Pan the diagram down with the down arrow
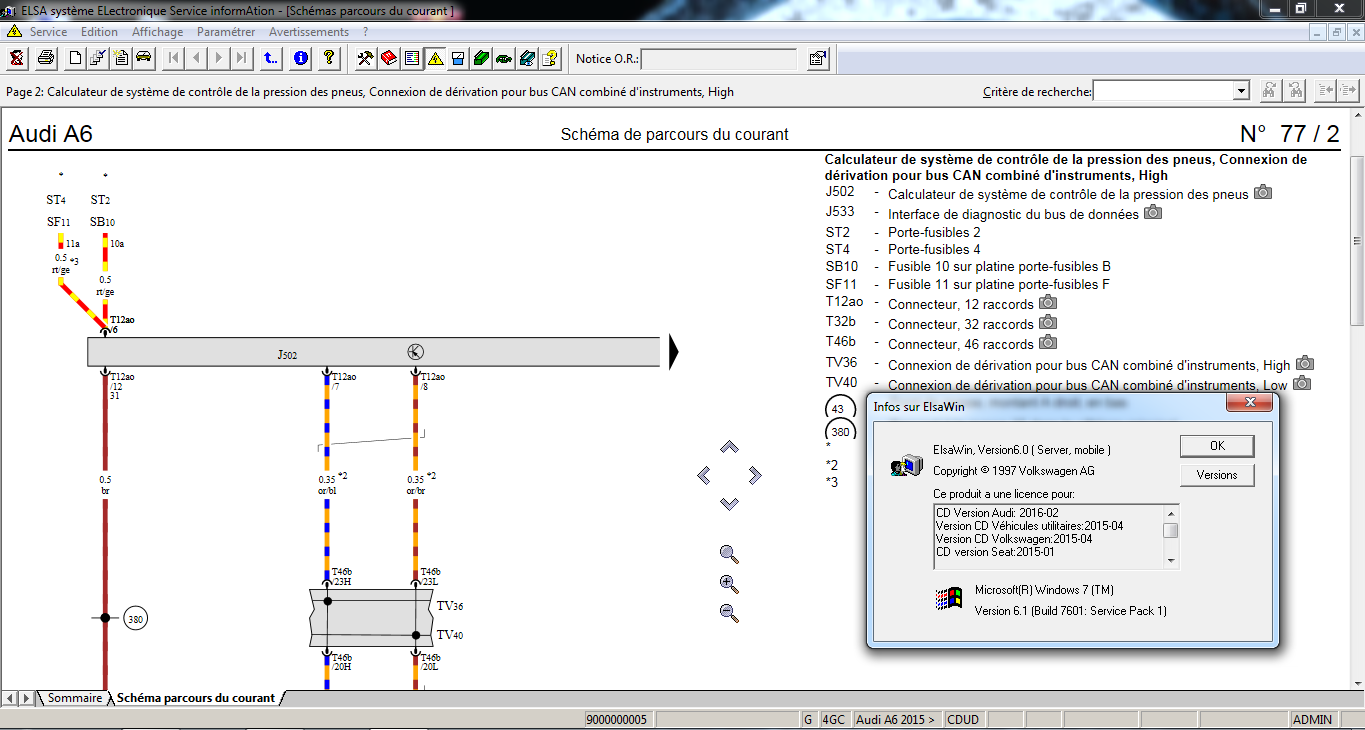The width and height of the screenshot is (1365, 730). coord(729,503)
